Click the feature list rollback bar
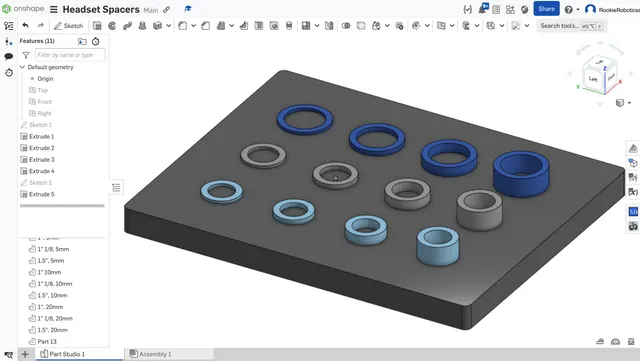640x361 pixels. tap(62, 206)
